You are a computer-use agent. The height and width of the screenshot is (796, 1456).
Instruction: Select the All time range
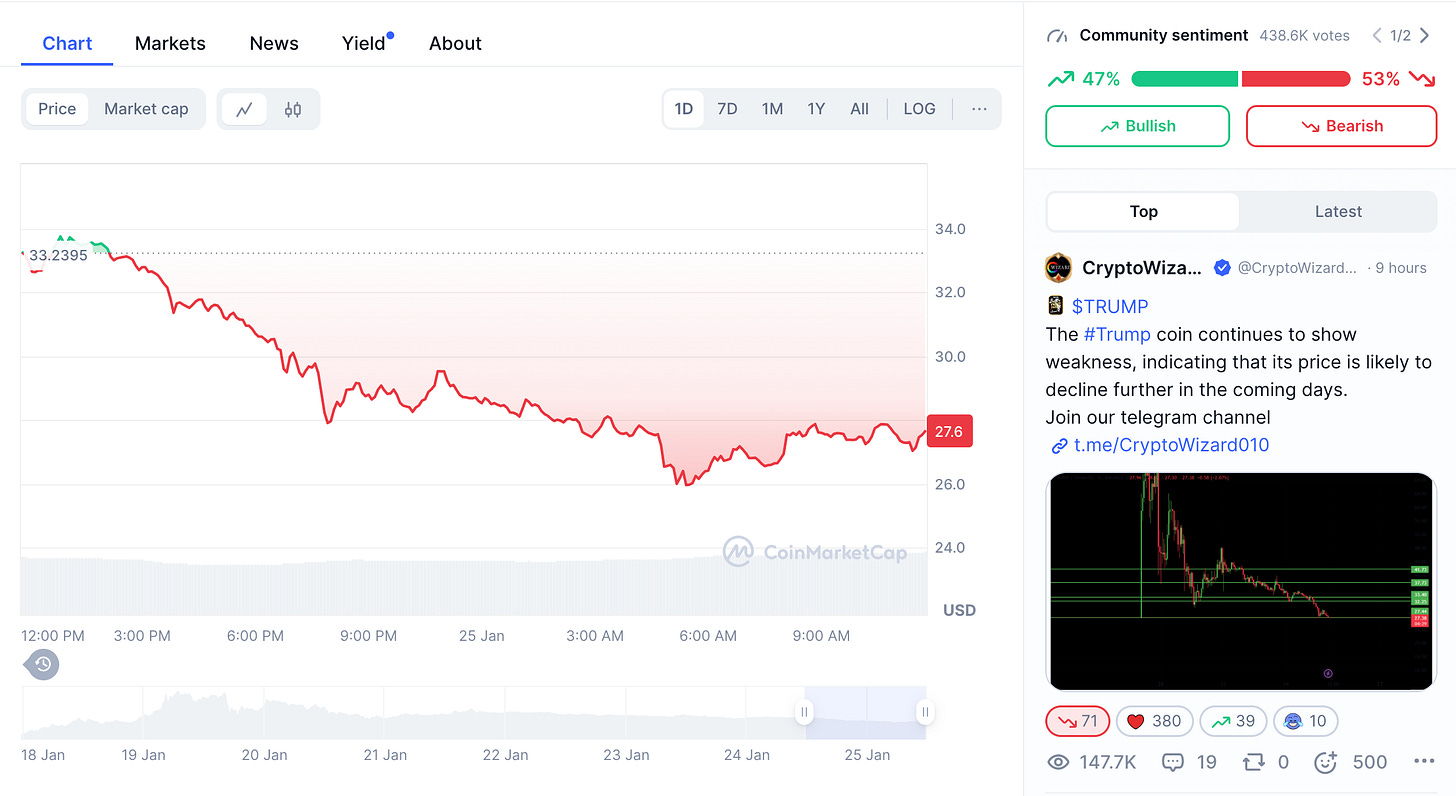click(x=860, y=109)
